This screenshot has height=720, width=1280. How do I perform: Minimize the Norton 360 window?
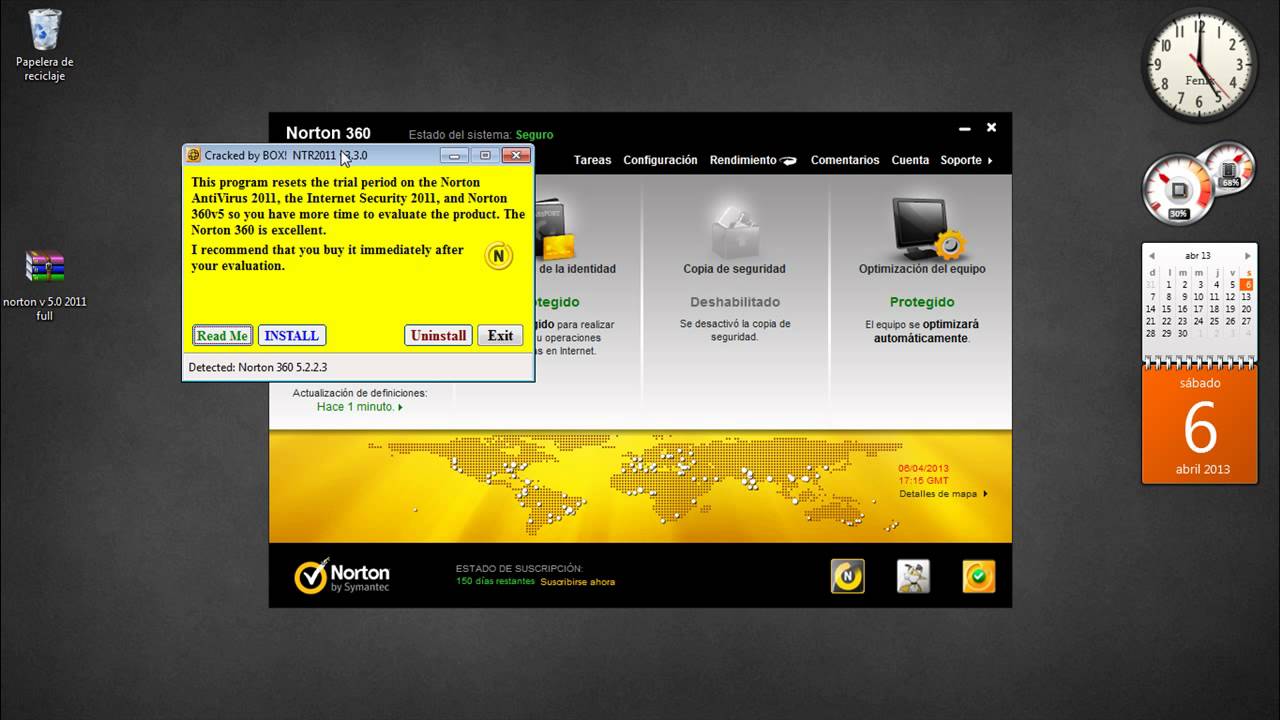964,128
